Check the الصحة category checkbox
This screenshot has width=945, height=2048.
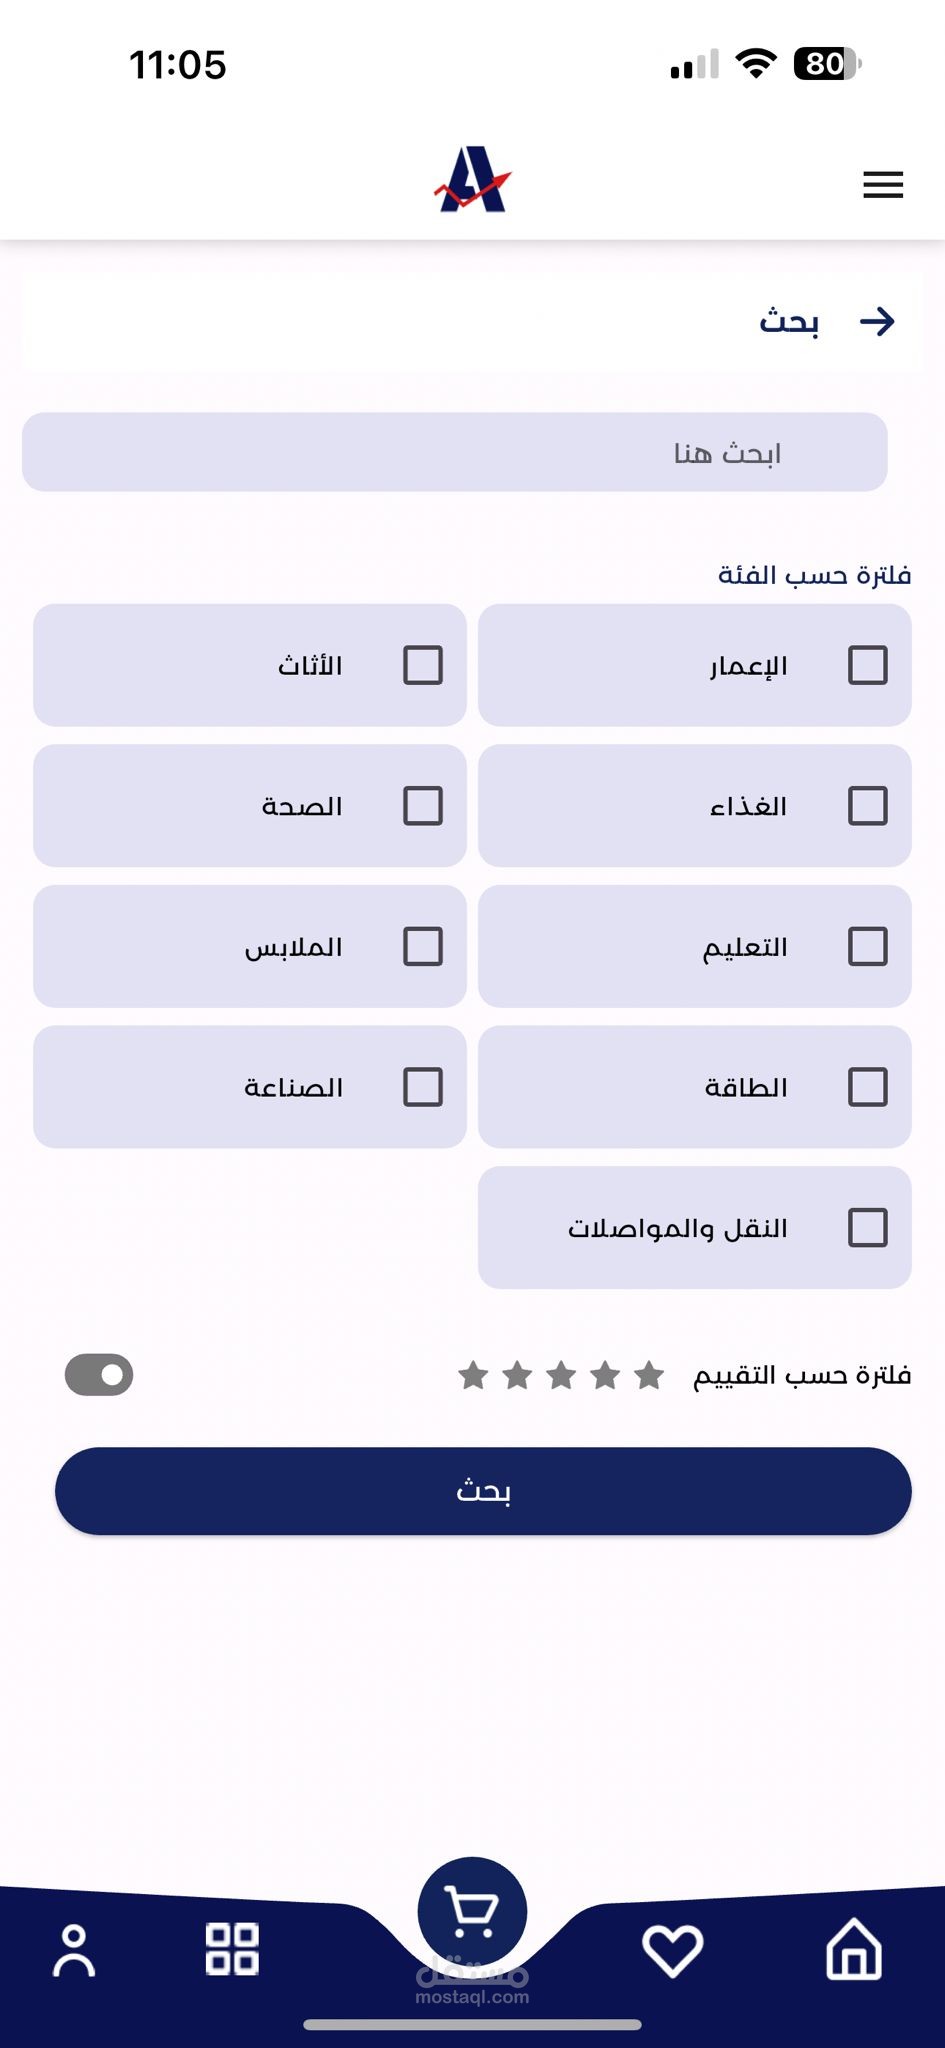tap(422, 806)
